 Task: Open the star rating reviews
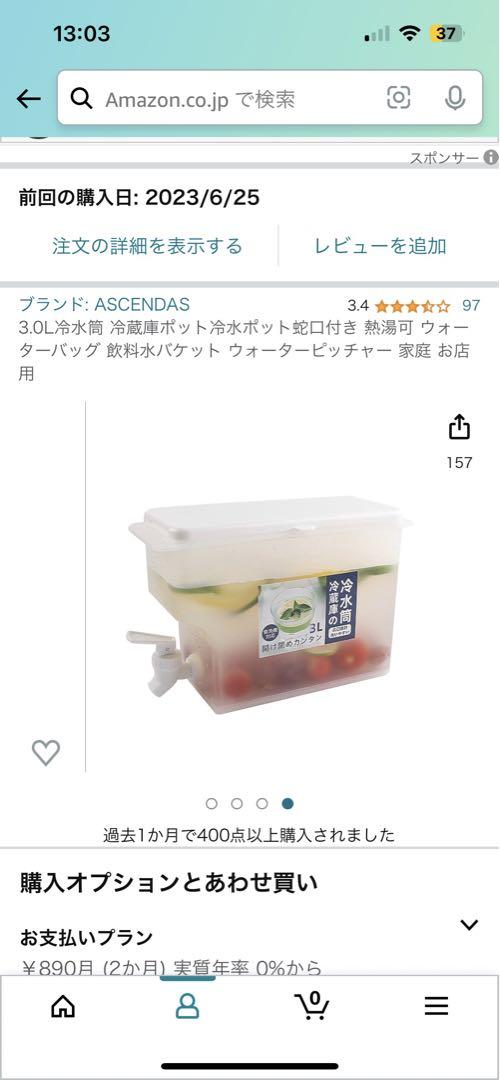tap(413, 305)
